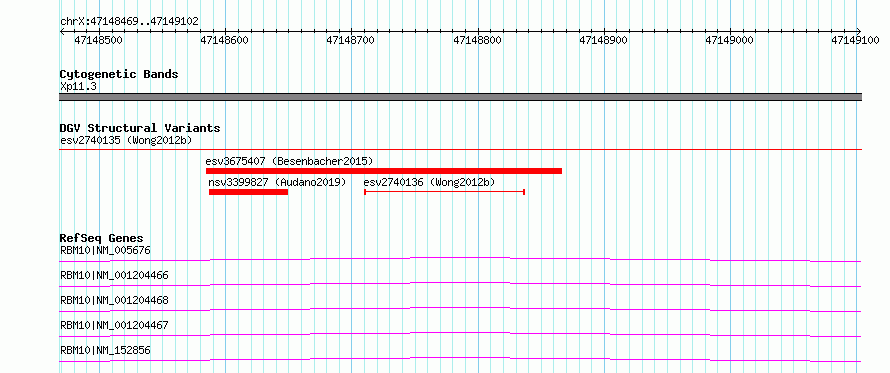Click the esv3675407 (Besenbacher2015) label text
The image size is (890, 373).
coord(289,161)
